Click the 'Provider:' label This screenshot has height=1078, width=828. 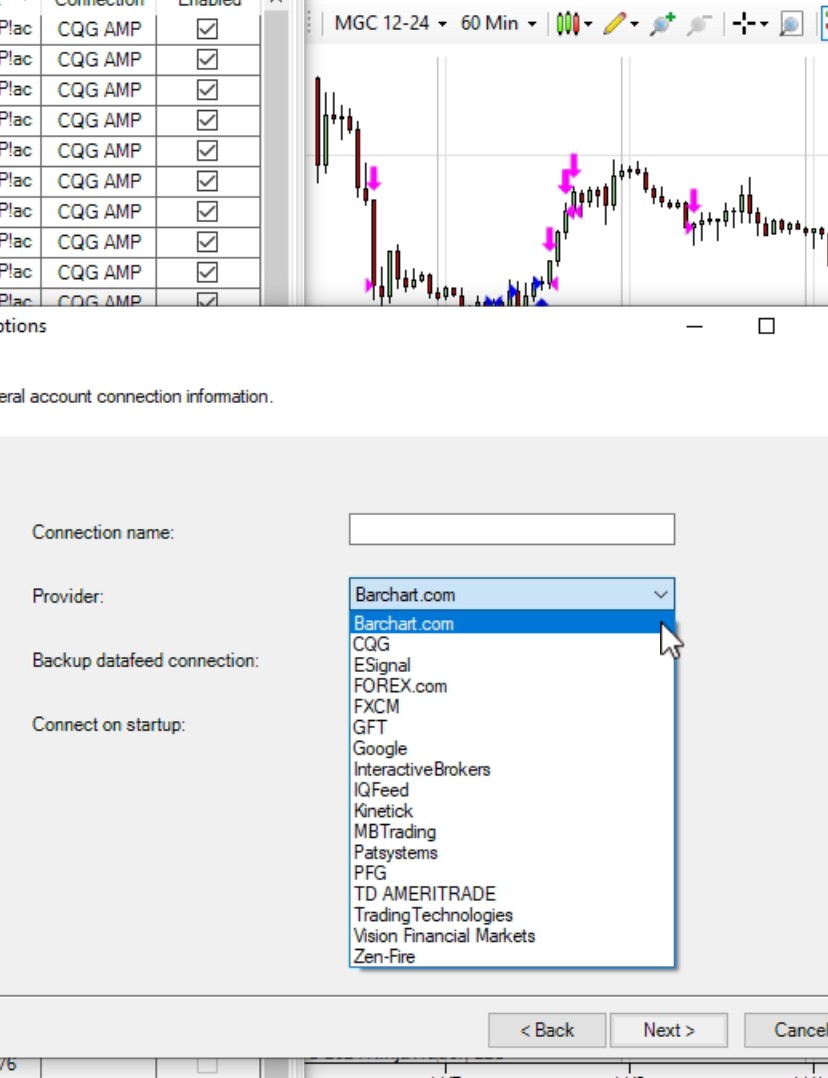click(x=68, y=596)
